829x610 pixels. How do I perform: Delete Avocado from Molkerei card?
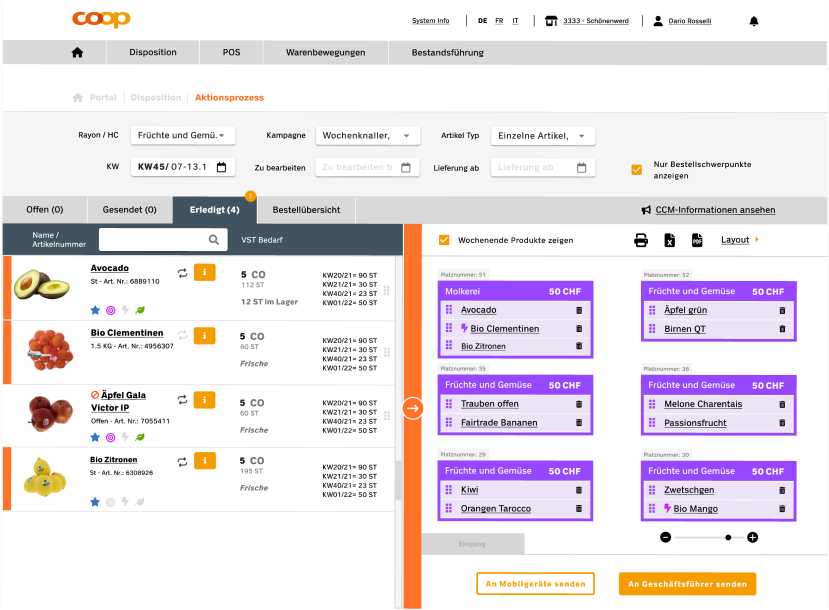(579, 310)
